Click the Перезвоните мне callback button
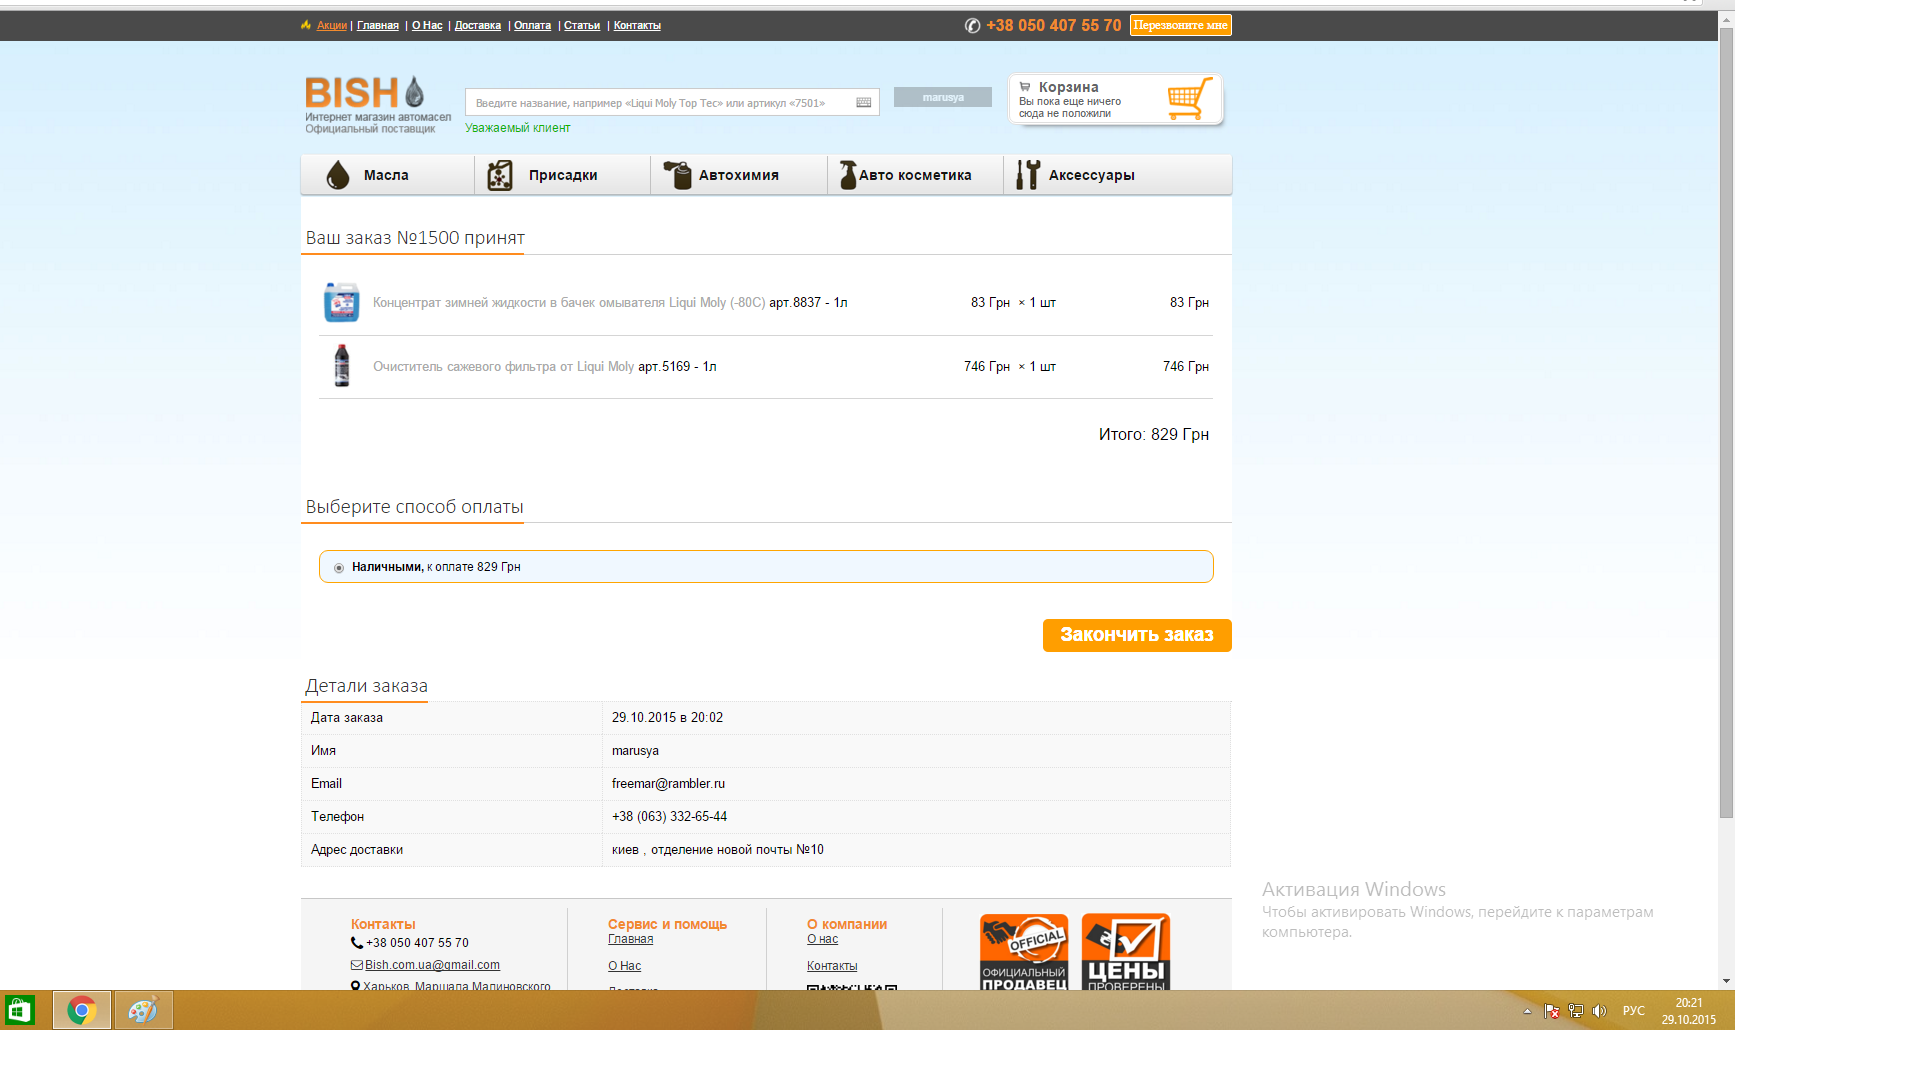Image resolution: width=1920 pixels, height=1080 pixels. [x=1180, y=25]
